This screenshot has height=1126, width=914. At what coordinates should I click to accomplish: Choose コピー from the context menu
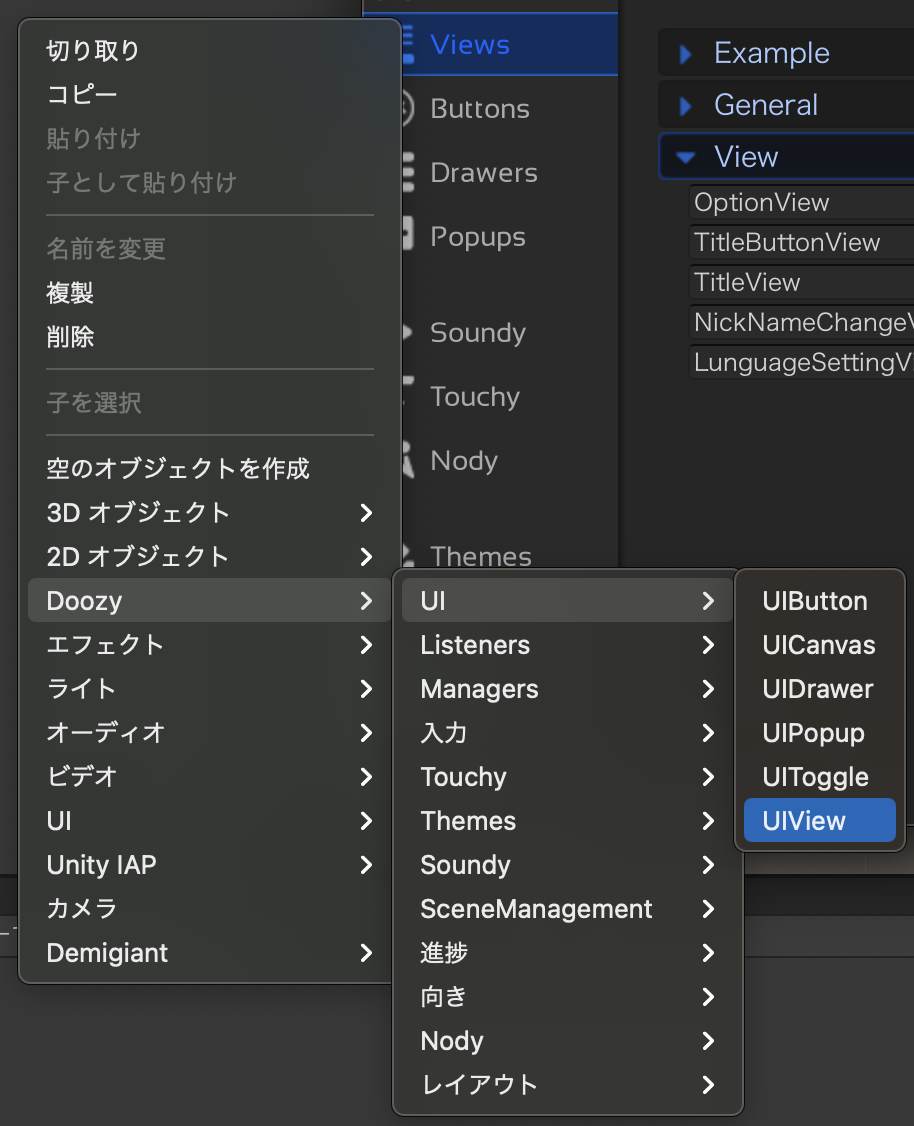pyautogui.click(x=209, y=94)
